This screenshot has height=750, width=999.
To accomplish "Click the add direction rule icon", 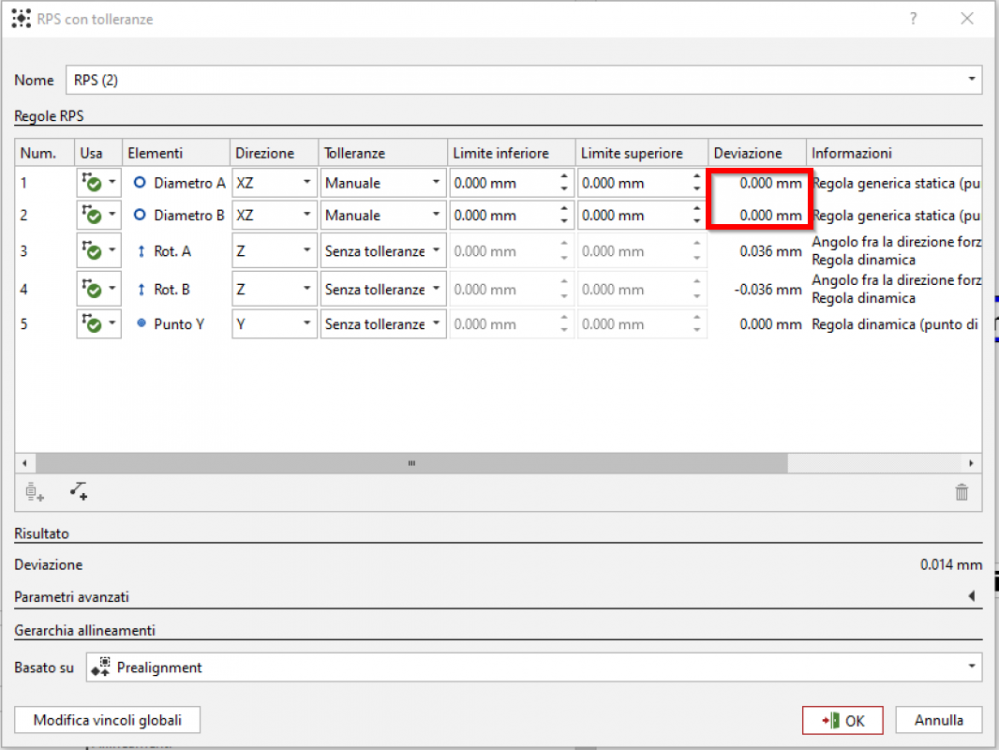I will [79, 491].
